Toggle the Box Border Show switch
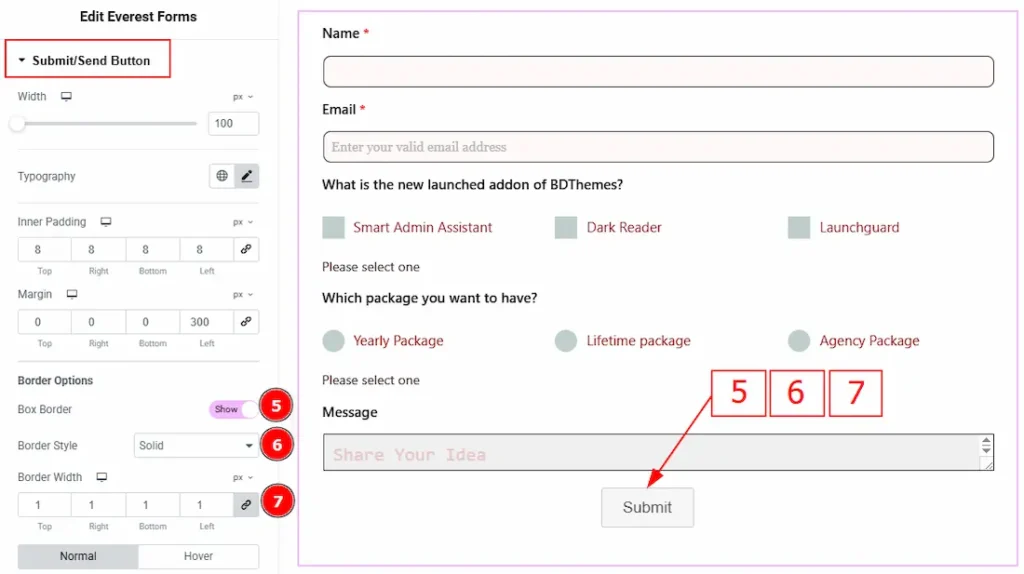This screenshot has height=574, width=1024. coord(234,409)
